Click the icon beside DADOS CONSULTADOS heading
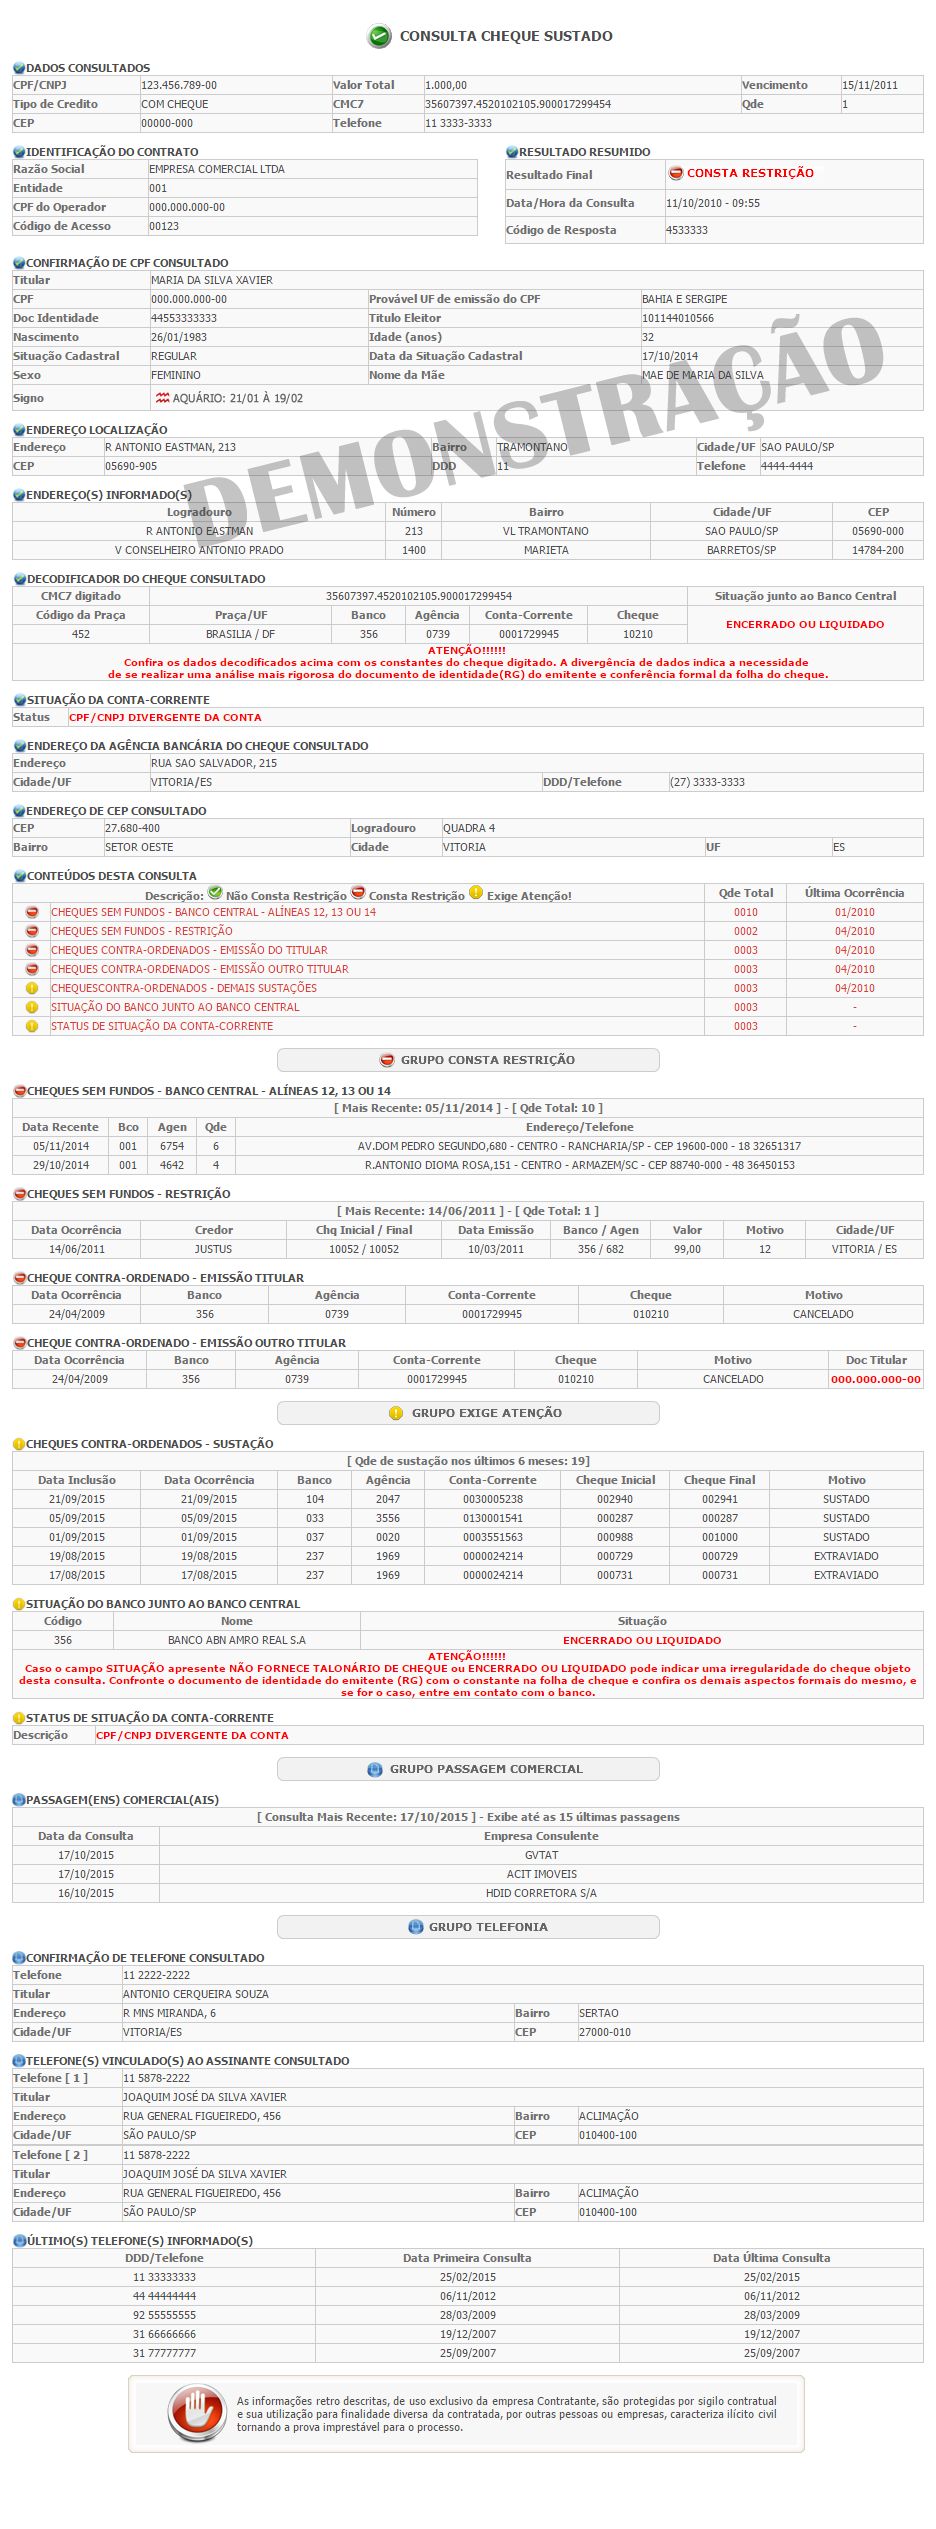936x2529 pixels. click(19, 68)
